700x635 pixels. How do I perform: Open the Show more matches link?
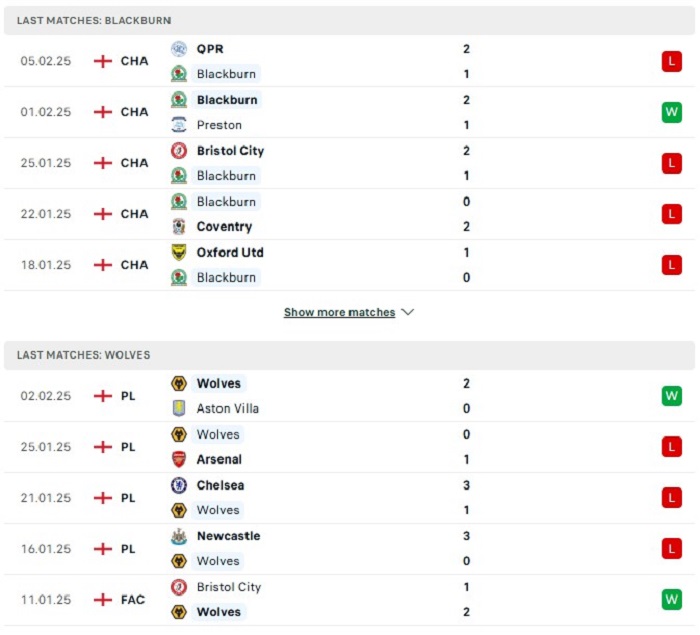click(x=339, y=312)
